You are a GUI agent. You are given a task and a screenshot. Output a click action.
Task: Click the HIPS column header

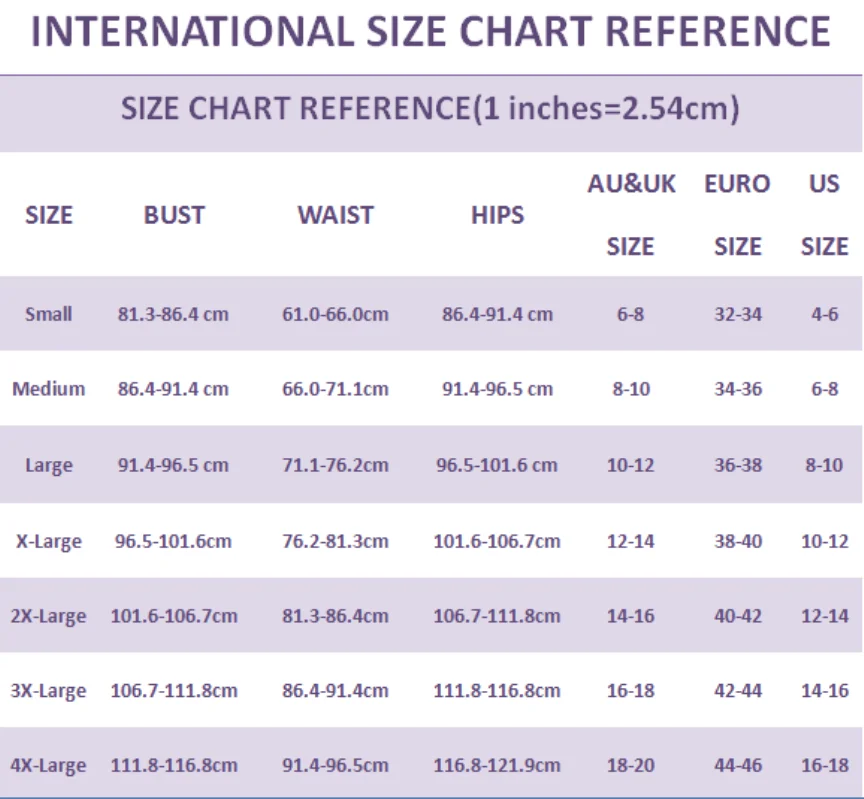(x=497, y=215)
